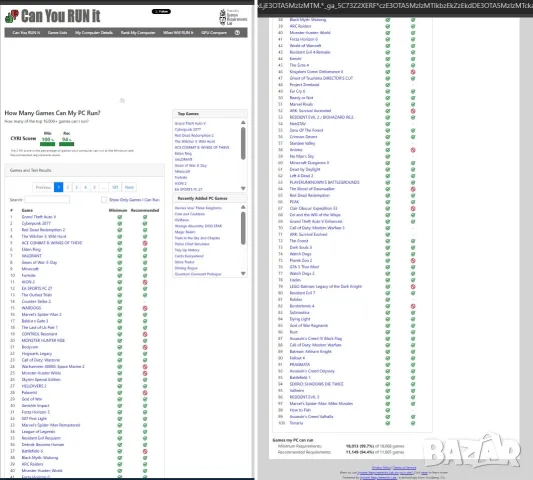The image size is (533, 480).
Task: Go to results page 2
Action: coord(68,187)
